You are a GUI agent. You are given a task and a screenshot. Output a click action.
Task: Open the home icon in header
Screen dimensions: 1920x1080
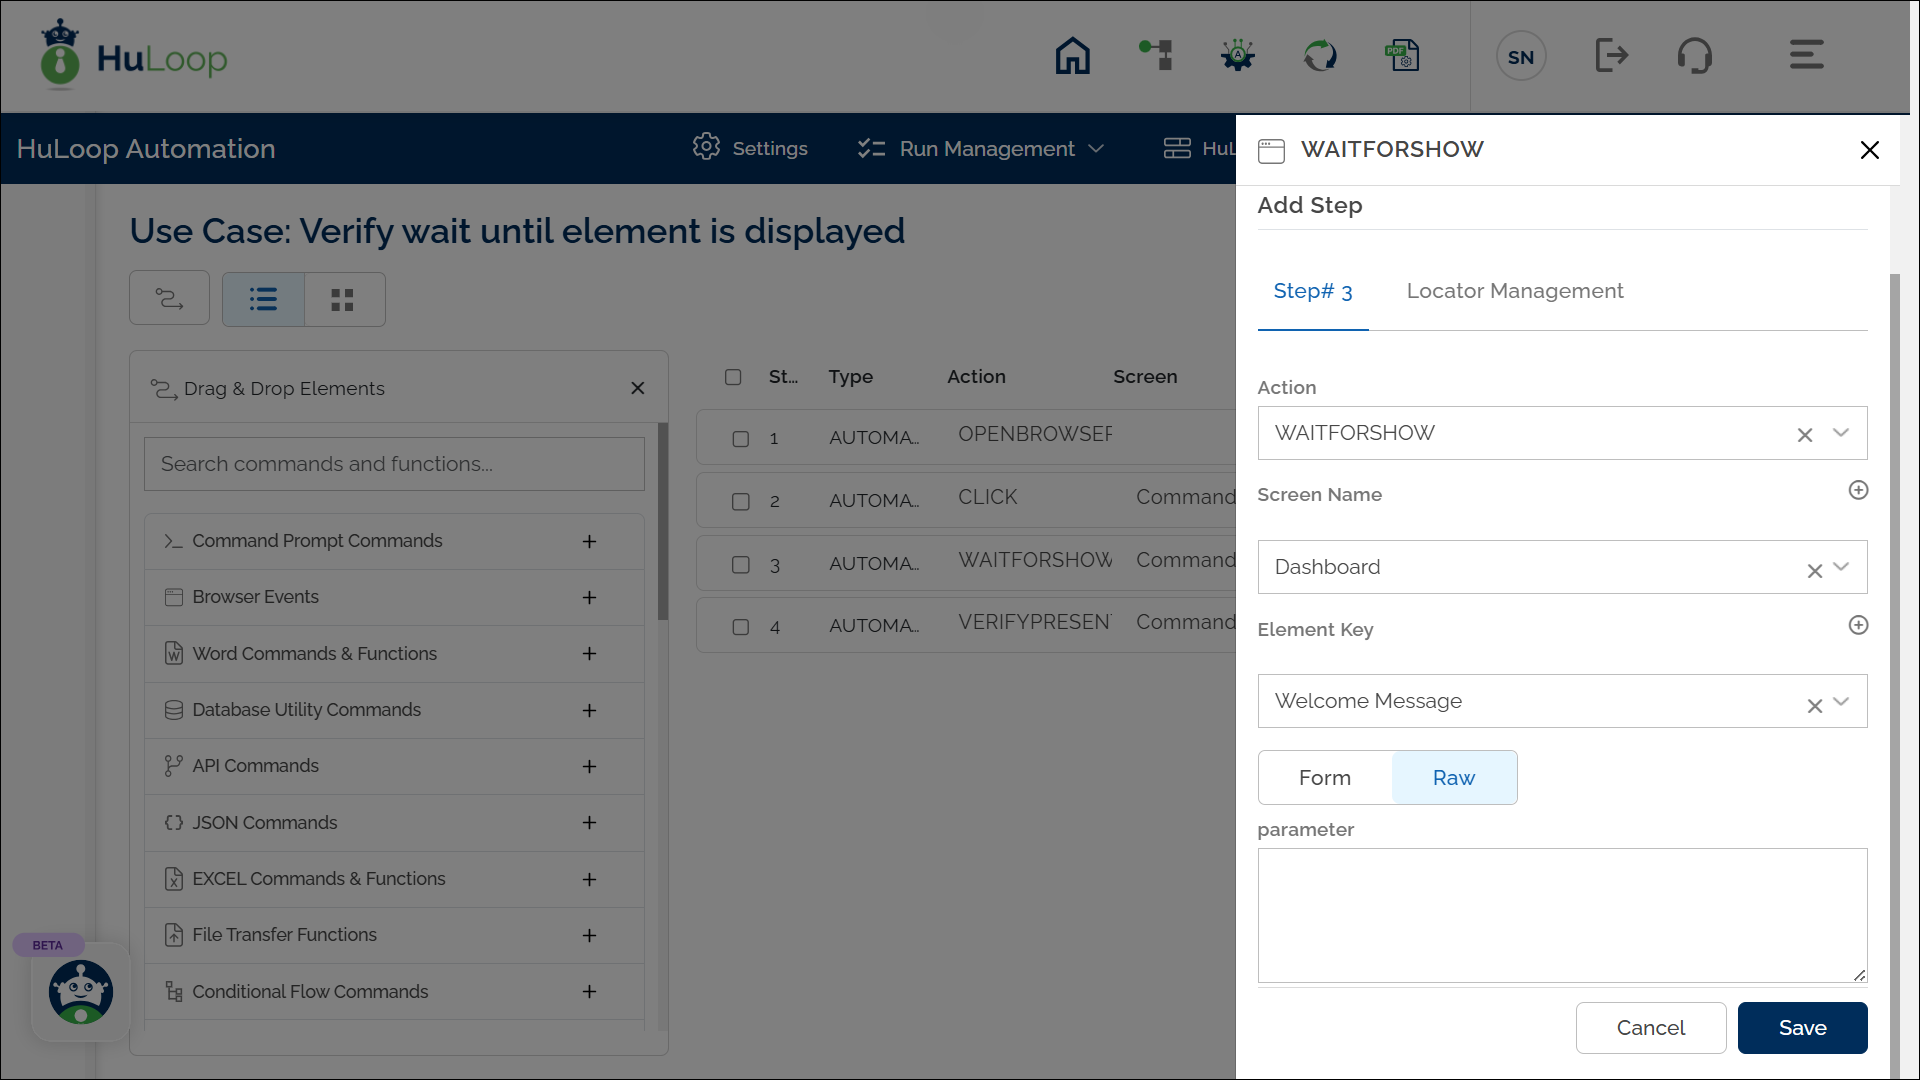[1072, 56]
